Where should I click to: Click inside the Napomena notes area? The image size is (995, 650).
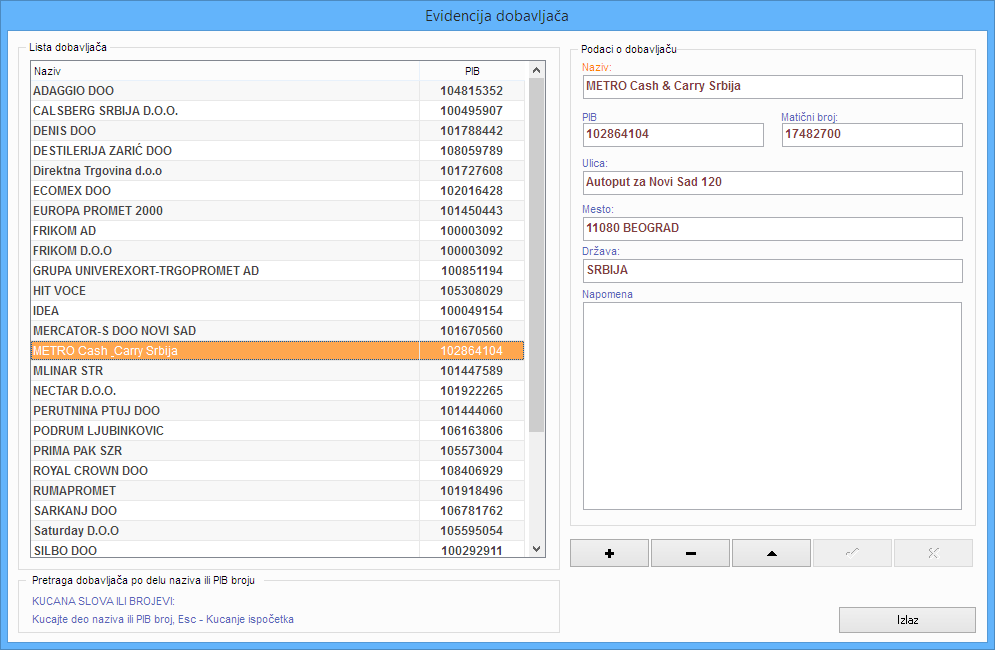tap(771, 405)
